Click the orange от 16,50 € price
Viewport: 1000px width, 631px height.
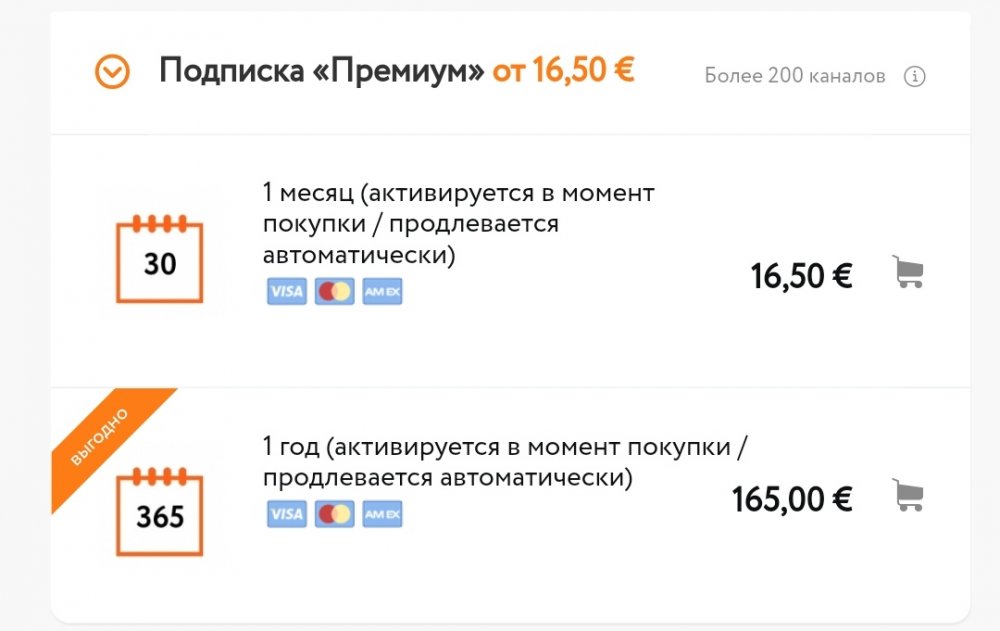(563, 71)
